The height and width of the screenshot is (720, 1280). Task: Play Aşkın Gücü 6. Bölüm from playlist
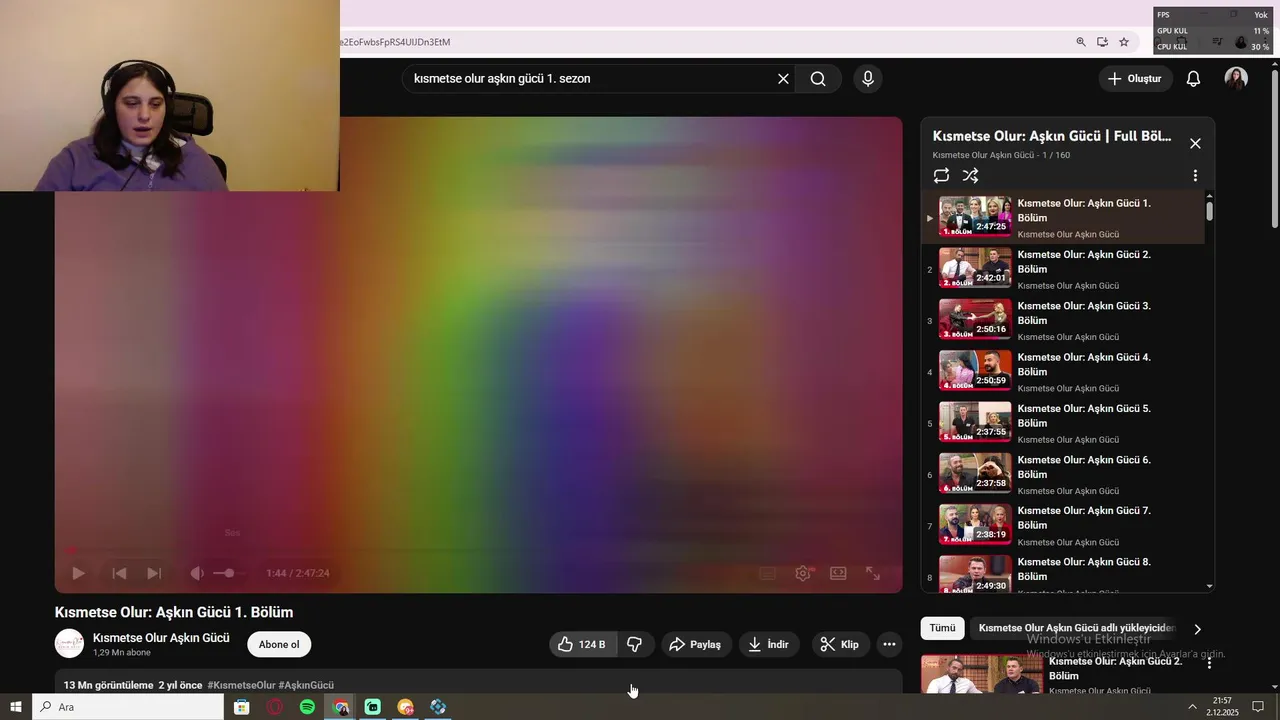(x=1063, y=474)
